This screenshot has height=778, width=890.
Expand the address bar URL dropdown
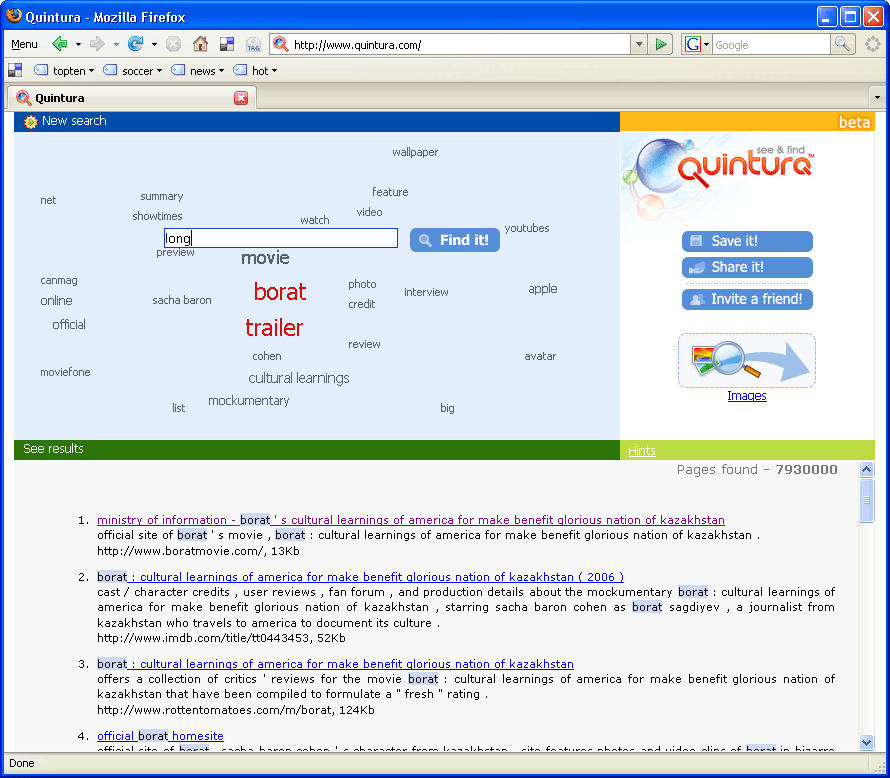point(639,44)
